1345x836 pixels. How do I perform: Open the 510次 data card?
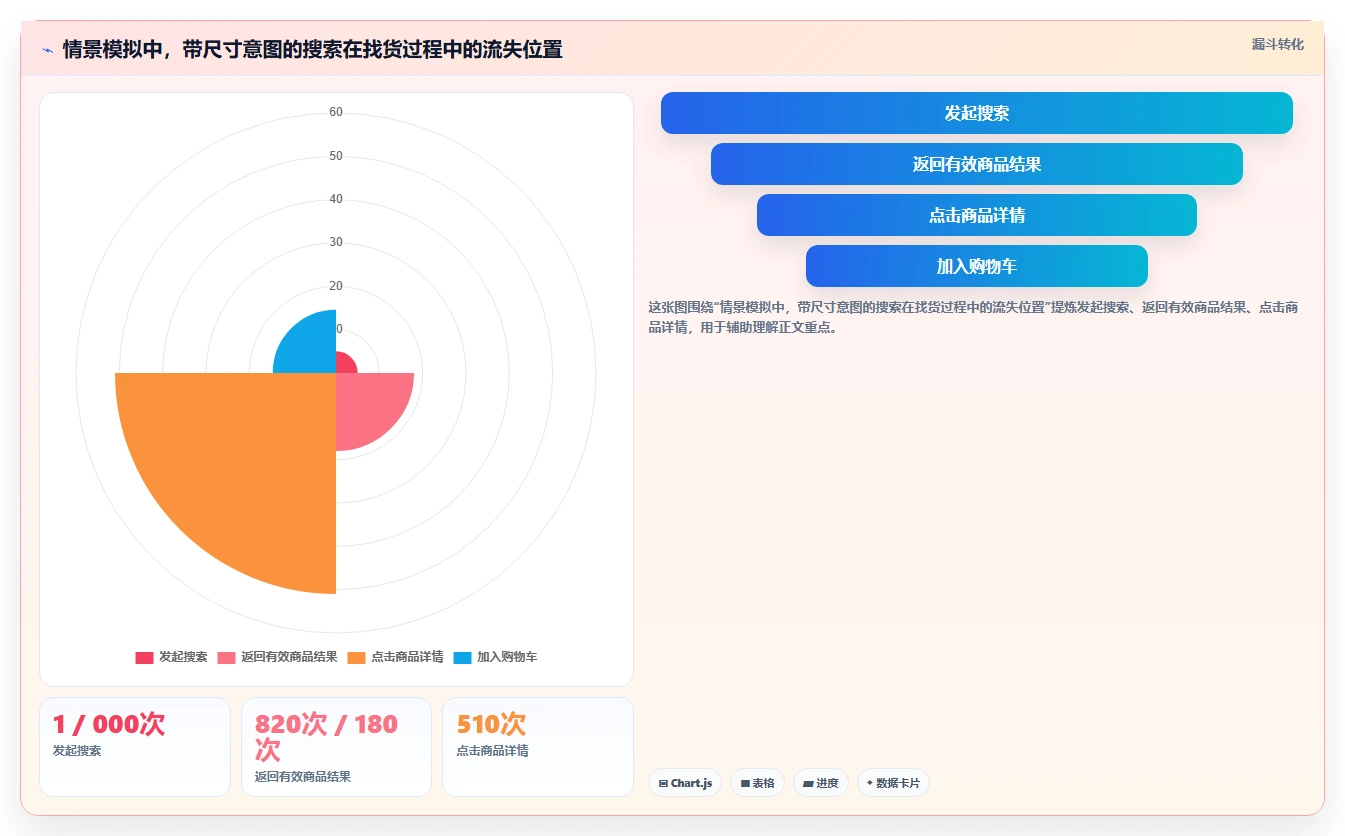pos(538,747)
